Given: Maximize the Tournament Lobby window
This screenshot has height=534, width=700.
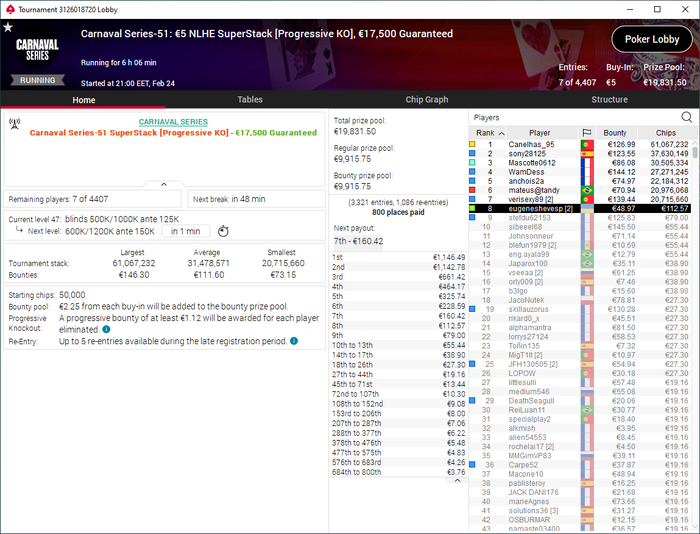Looking at the screenshot, I should (657, 9).
